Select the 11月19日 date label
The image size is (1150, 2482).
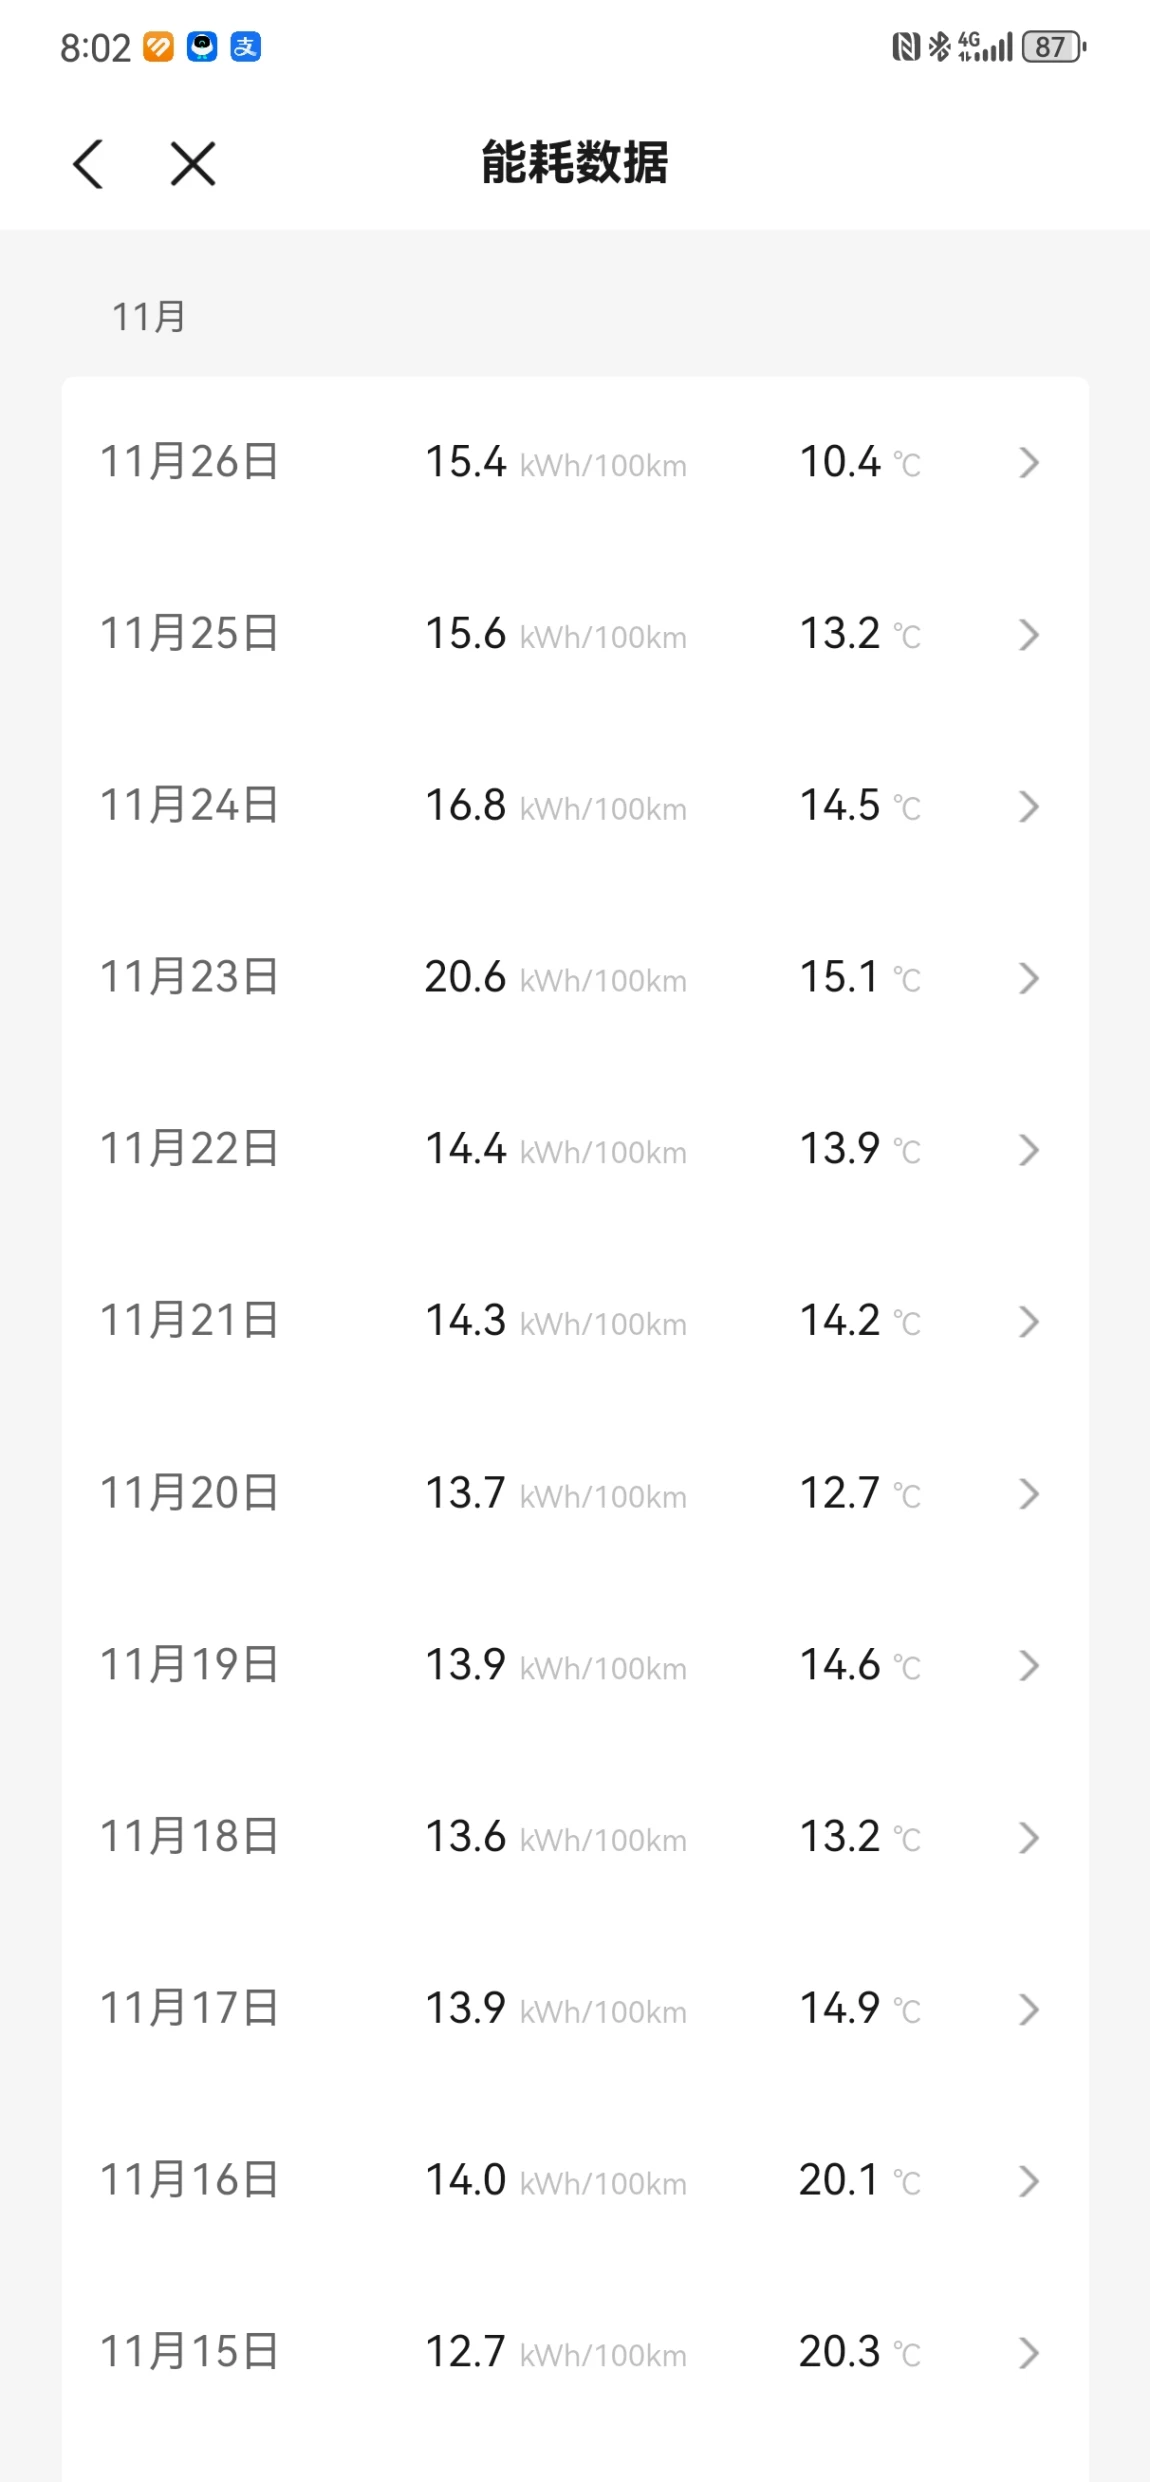point(189,1665)
